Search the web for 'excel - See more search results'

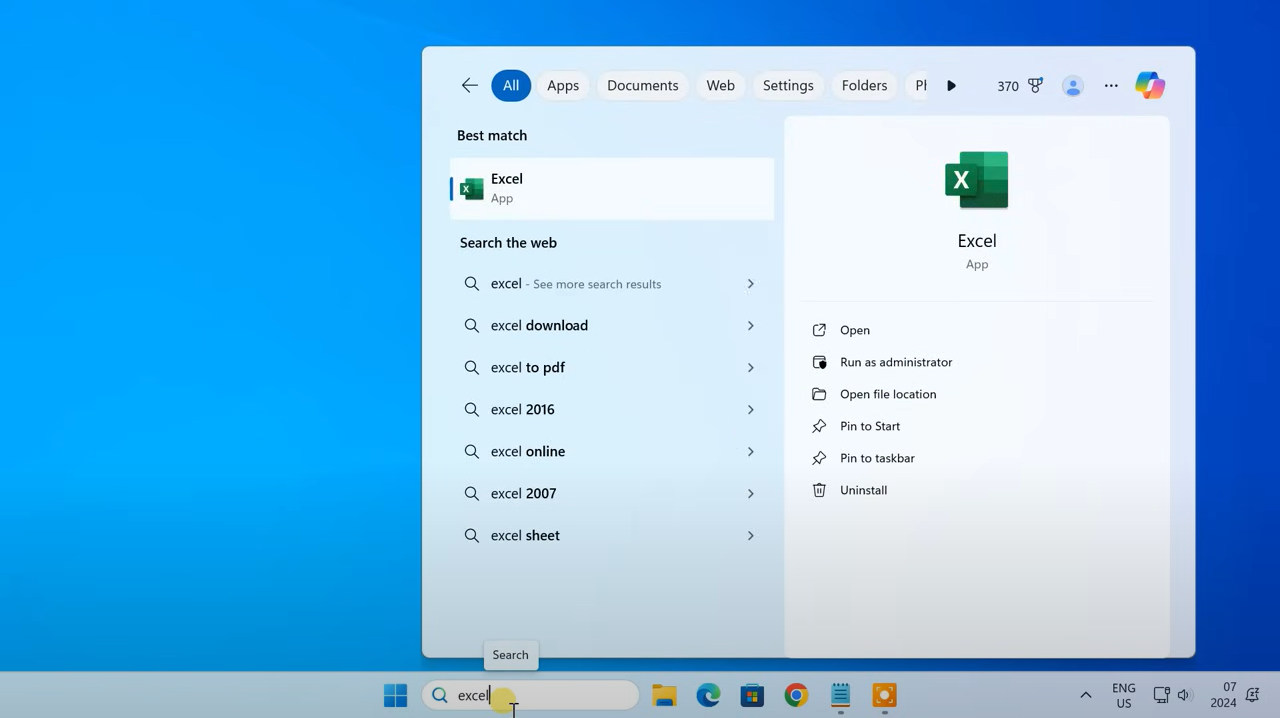pos(612,284)
